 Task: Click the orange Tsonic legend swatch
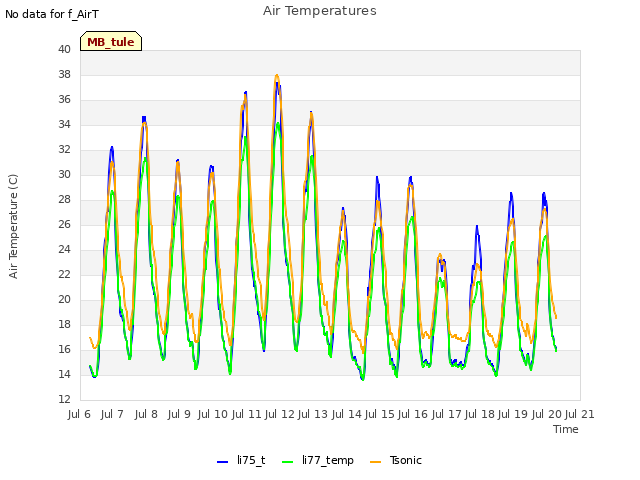pos(375,462)
